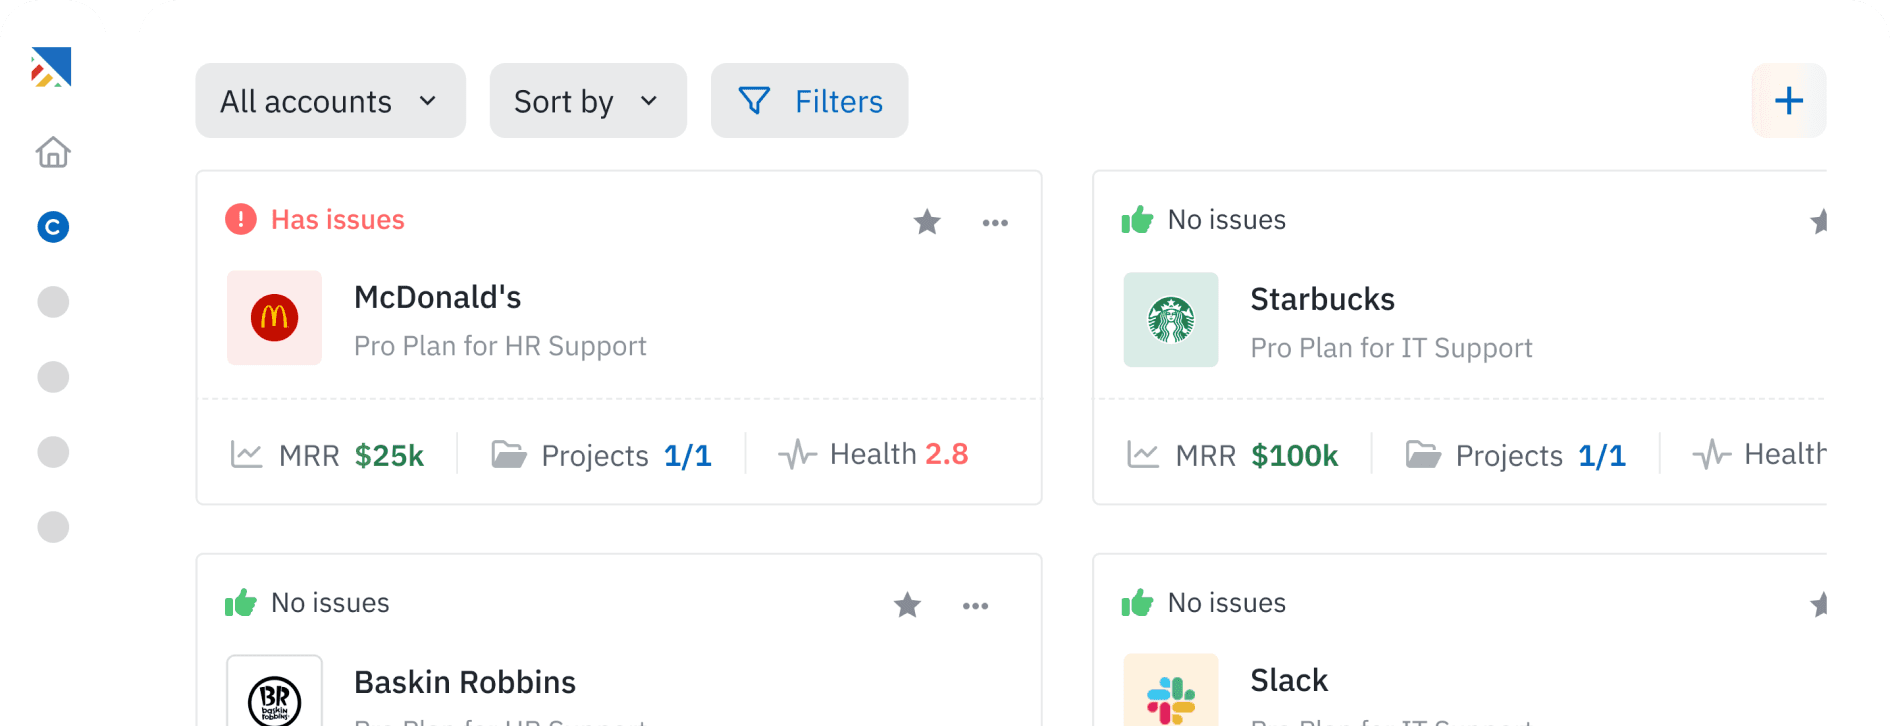Click the $25k MRR value
1890x726 pixels.
(389, 456)
